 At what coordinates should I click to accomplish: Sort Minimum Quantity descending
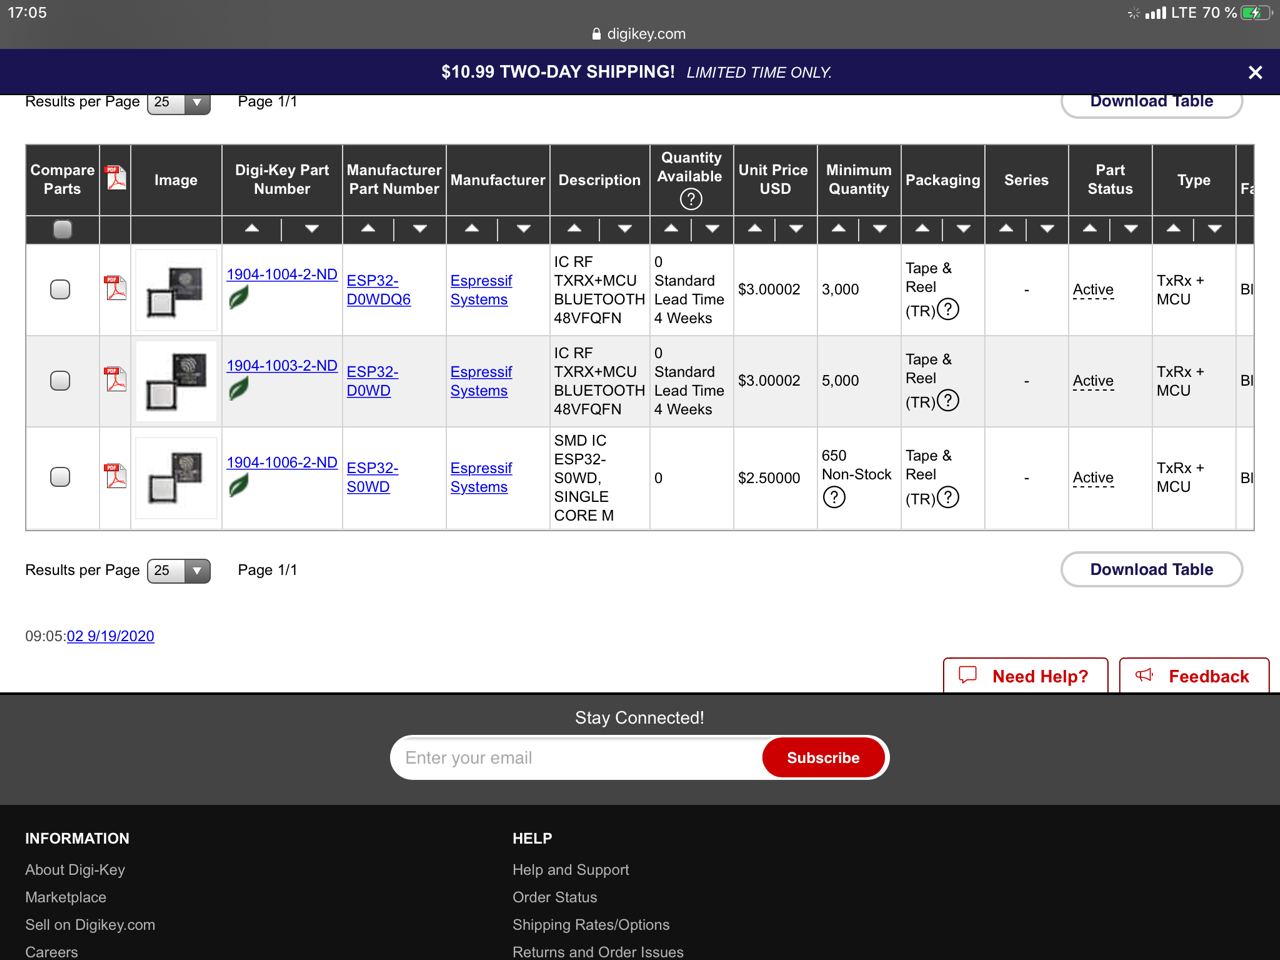tap(880, 229)
